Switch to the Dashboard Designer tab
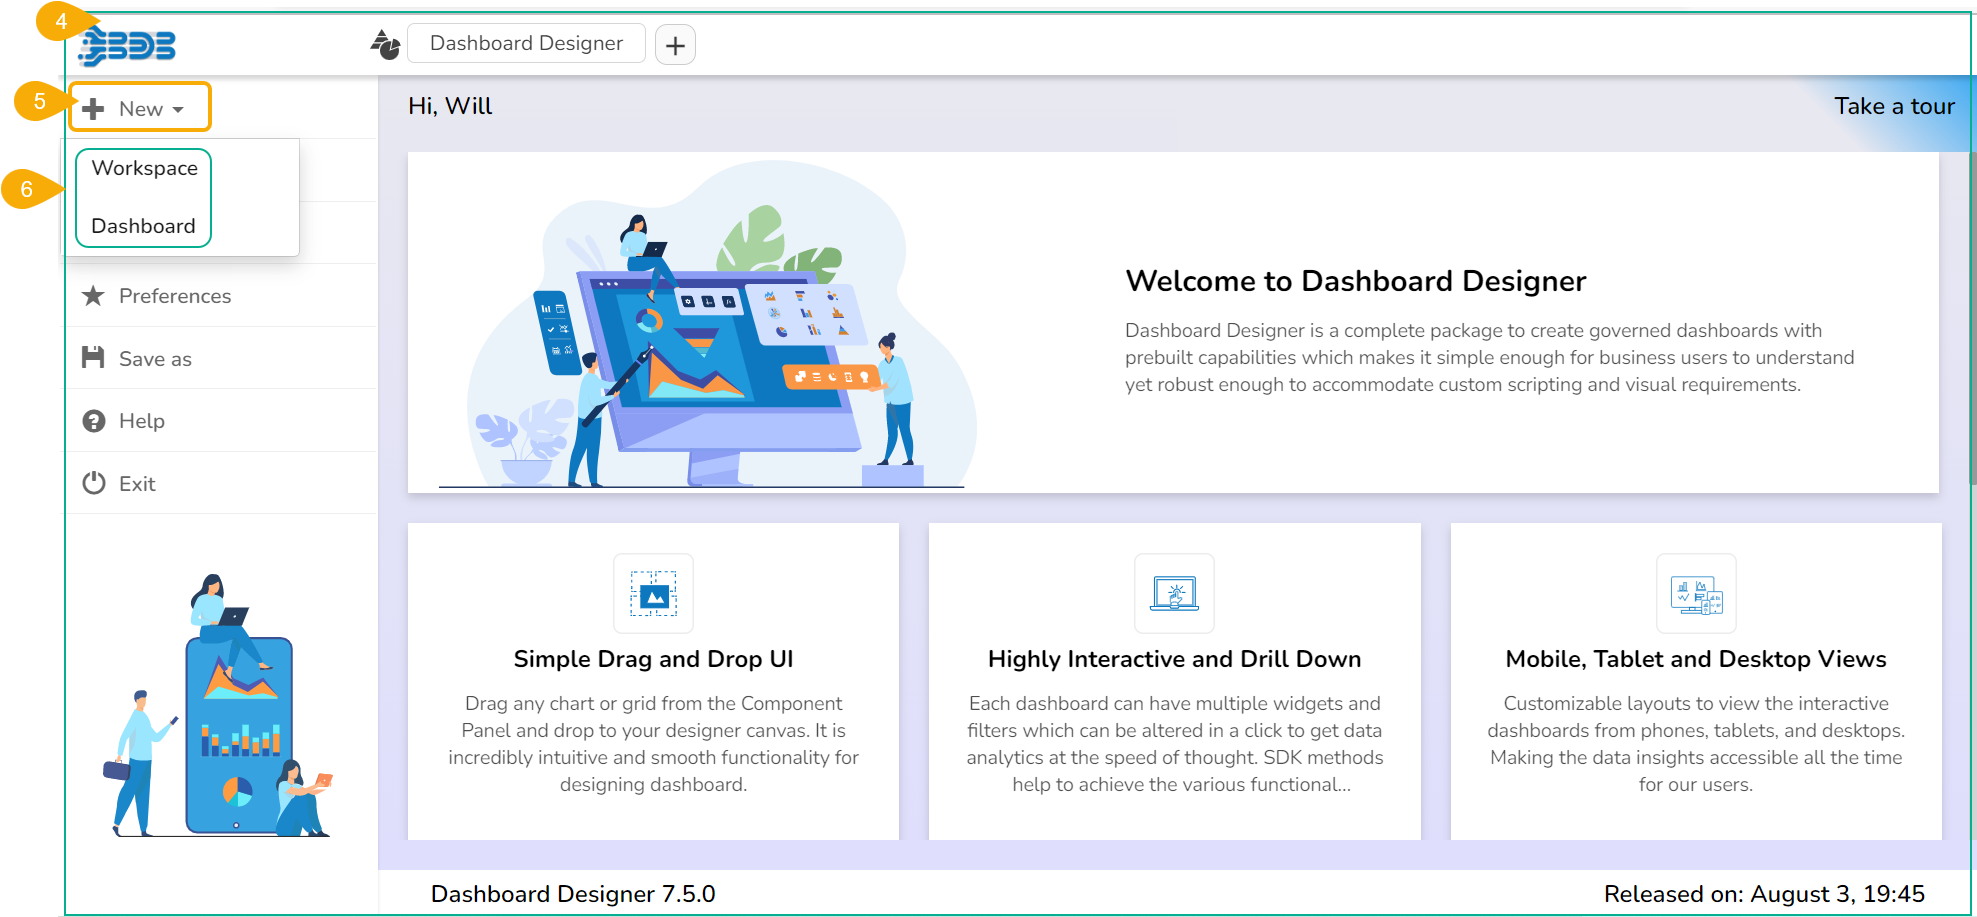1977x917 pixels. [526, 44]
